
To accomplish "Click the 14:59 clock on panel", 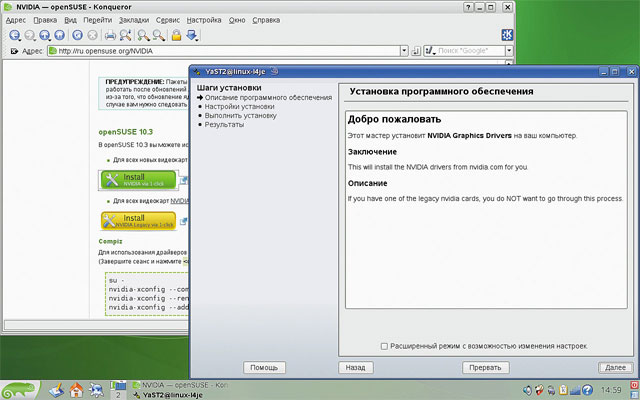I will 611,390.
